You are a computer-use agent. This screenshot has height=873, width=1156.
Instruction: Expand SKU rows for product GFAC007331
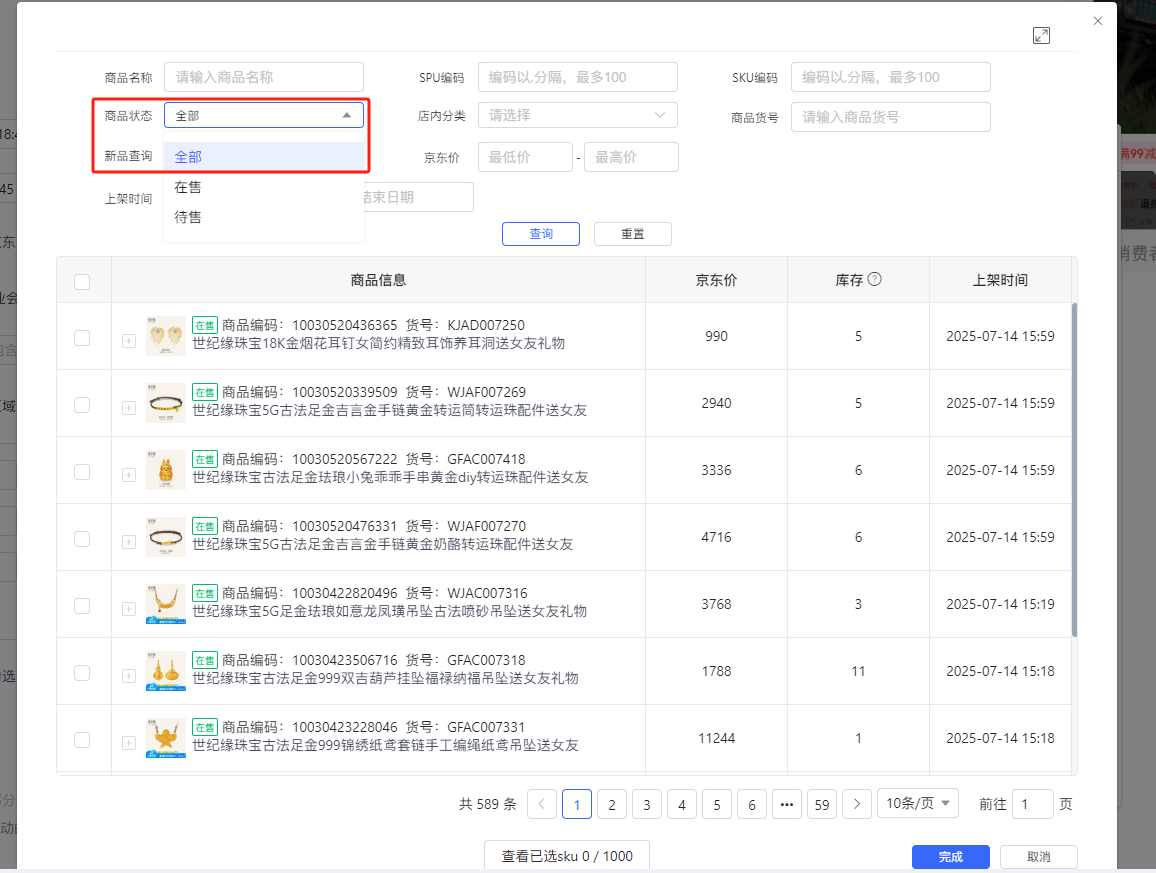point(128,743)
